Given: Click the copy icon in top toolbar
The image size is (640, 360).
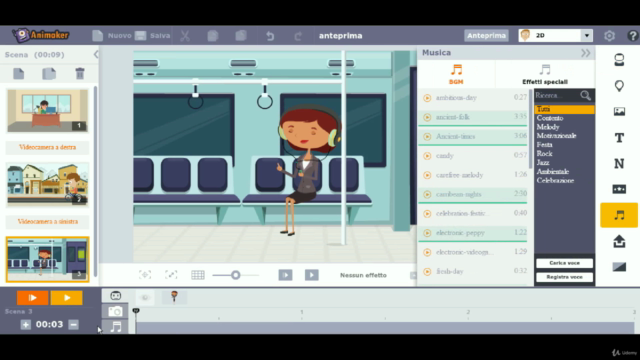Looking at the screenshot, I should 213,36.
